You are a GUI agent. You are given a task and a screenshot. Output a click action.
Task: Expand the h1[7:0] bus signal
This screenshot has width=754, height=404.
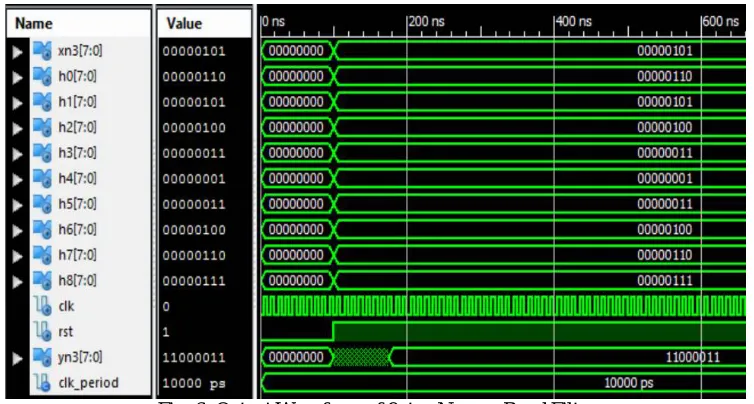click(17, 102)
